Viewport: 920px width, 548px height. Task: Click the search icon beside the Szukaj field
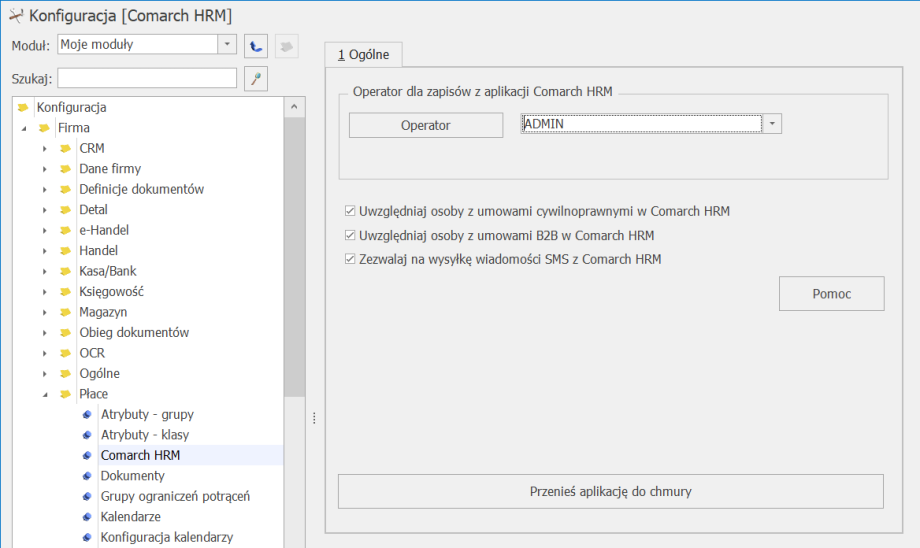[256, 79]
